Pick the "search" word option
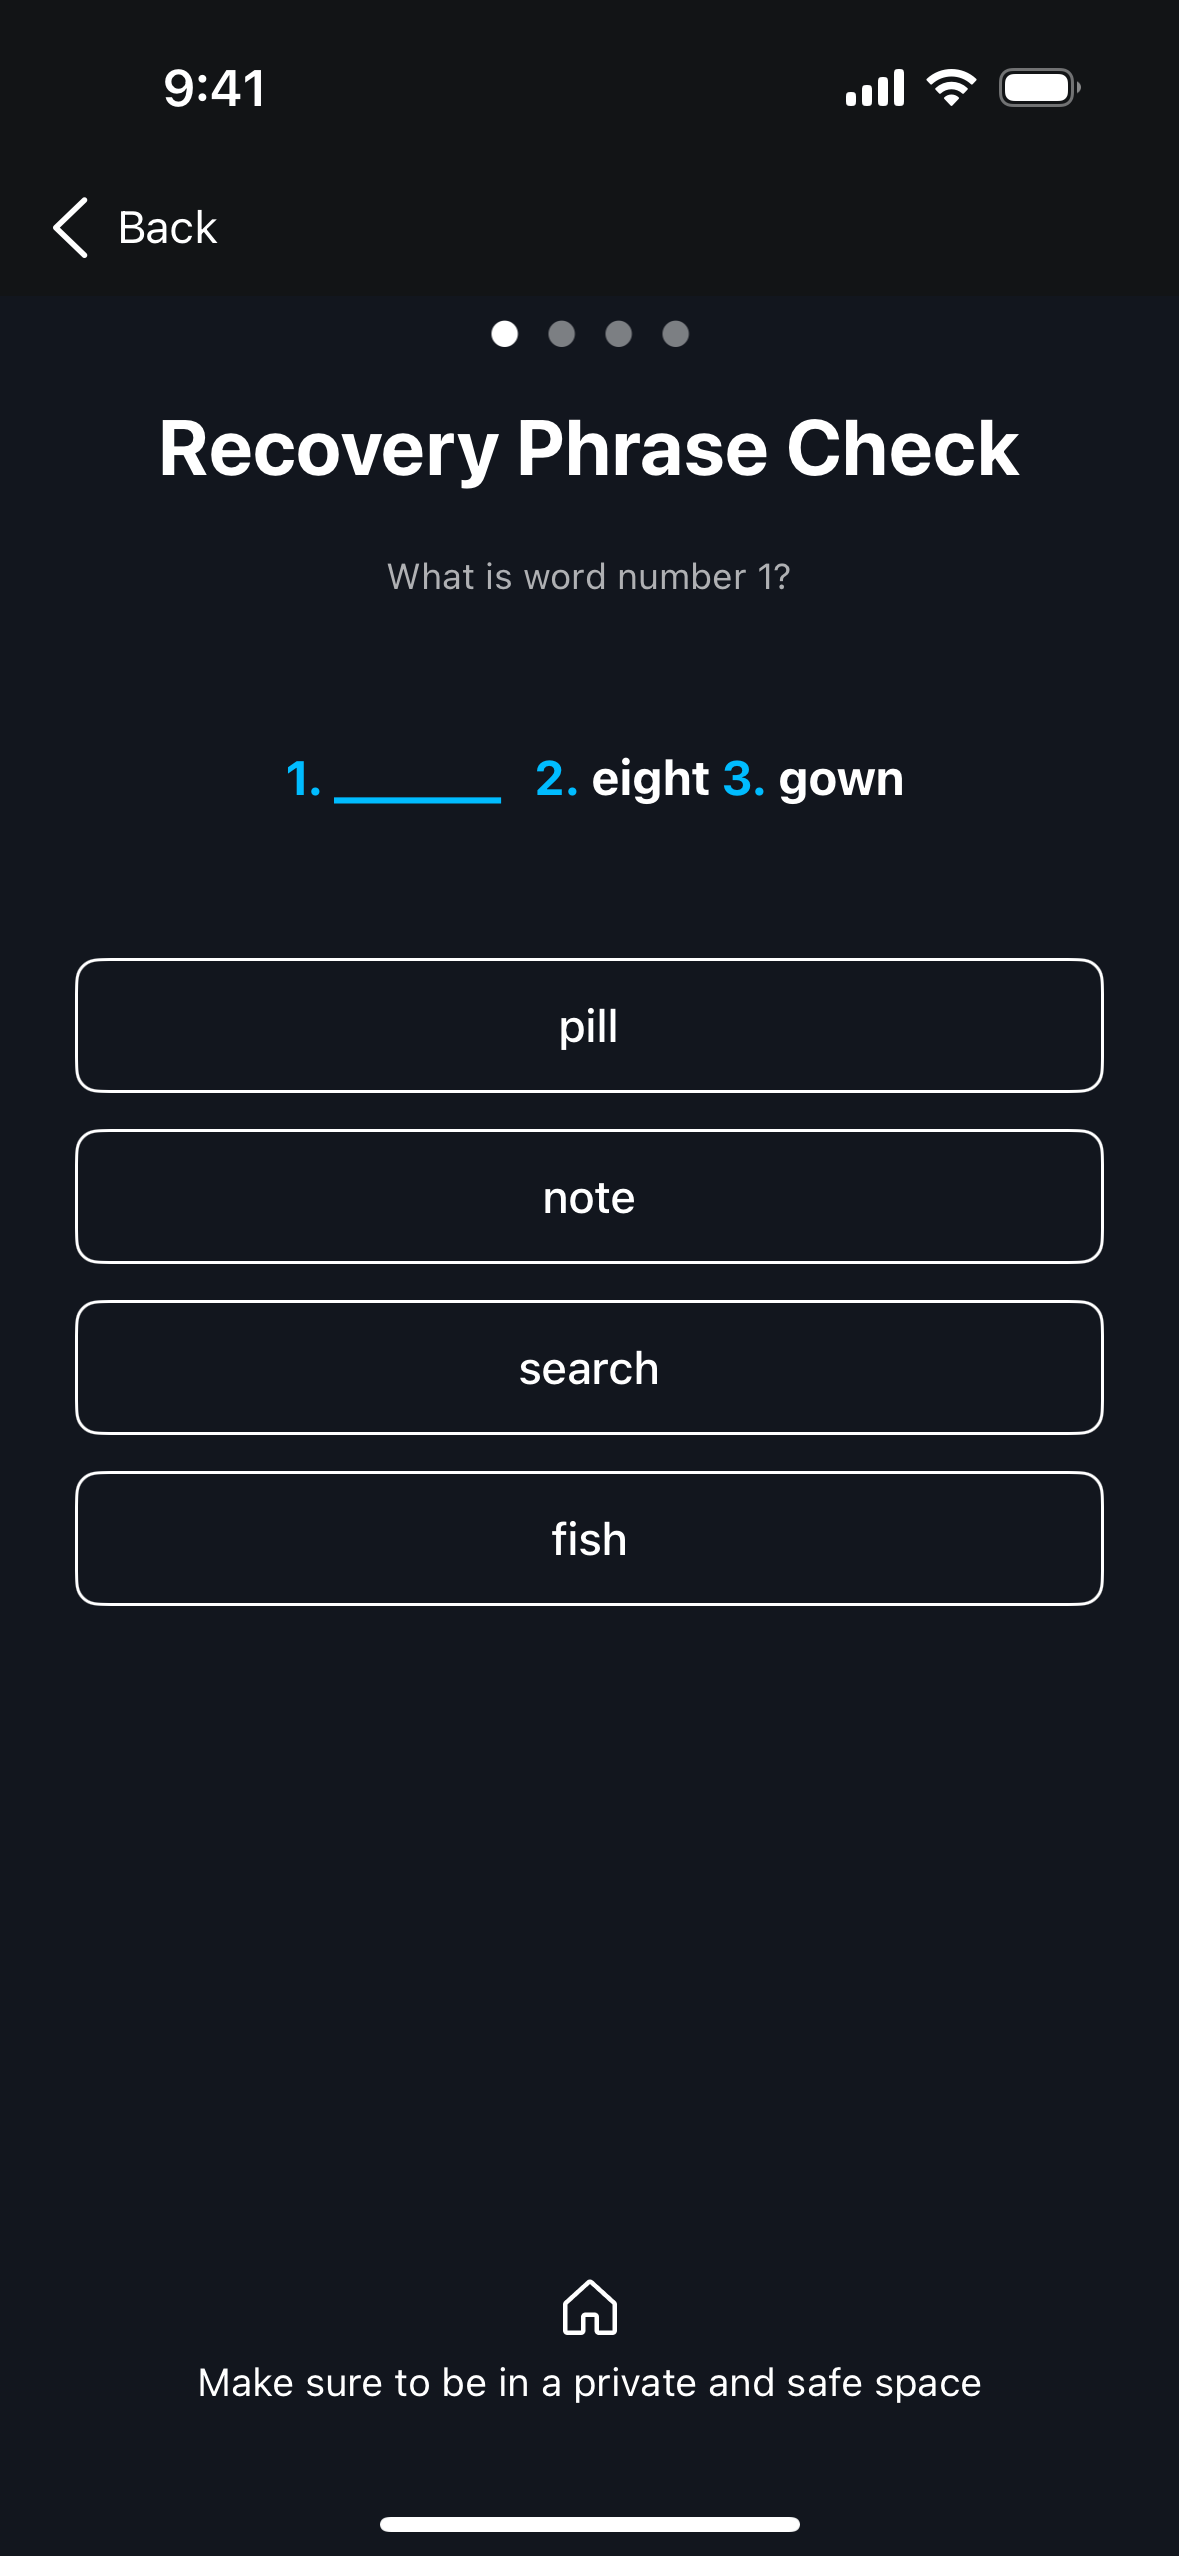1179x2556 pixels. coord(589,1368)
